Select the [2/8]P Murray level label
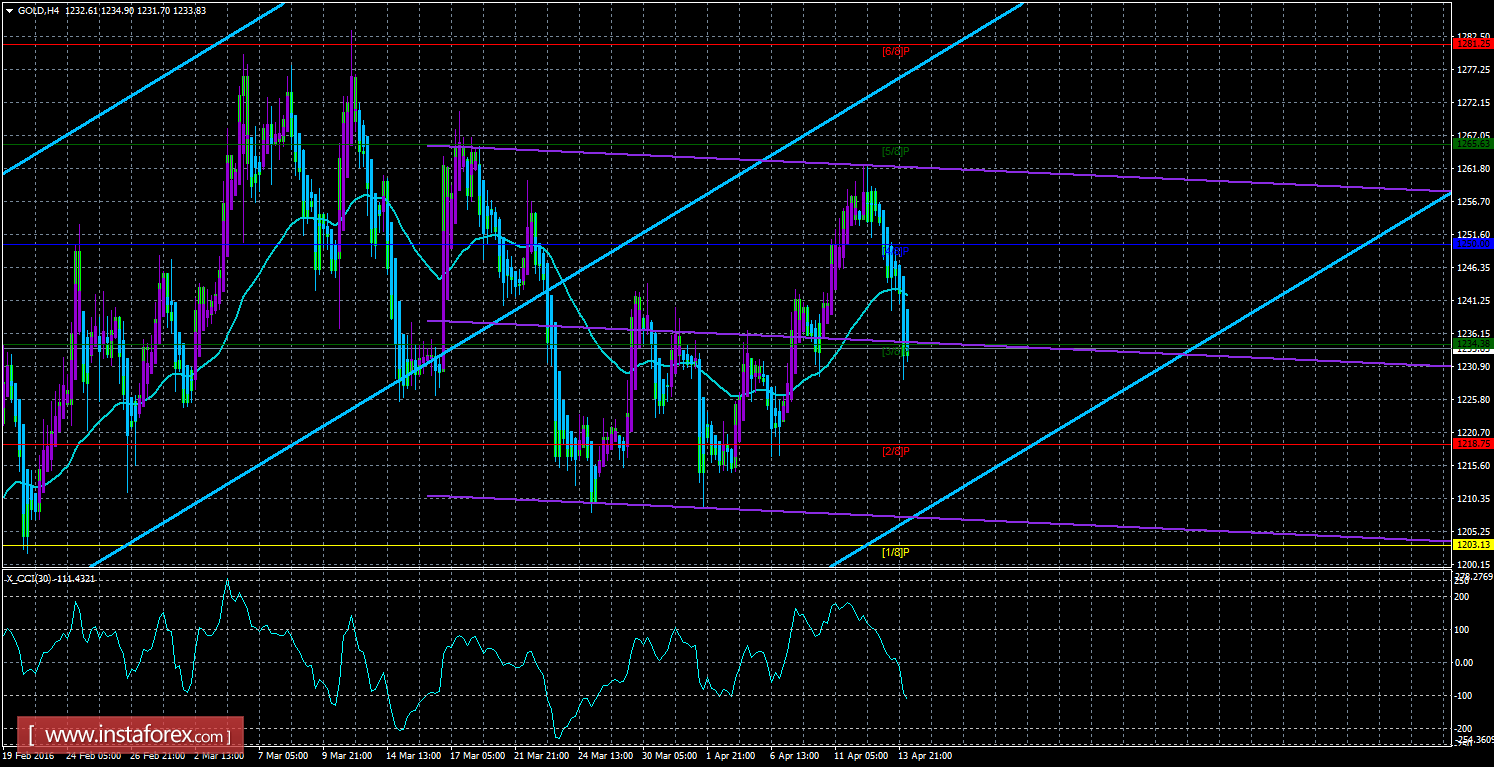 [895, 451]
